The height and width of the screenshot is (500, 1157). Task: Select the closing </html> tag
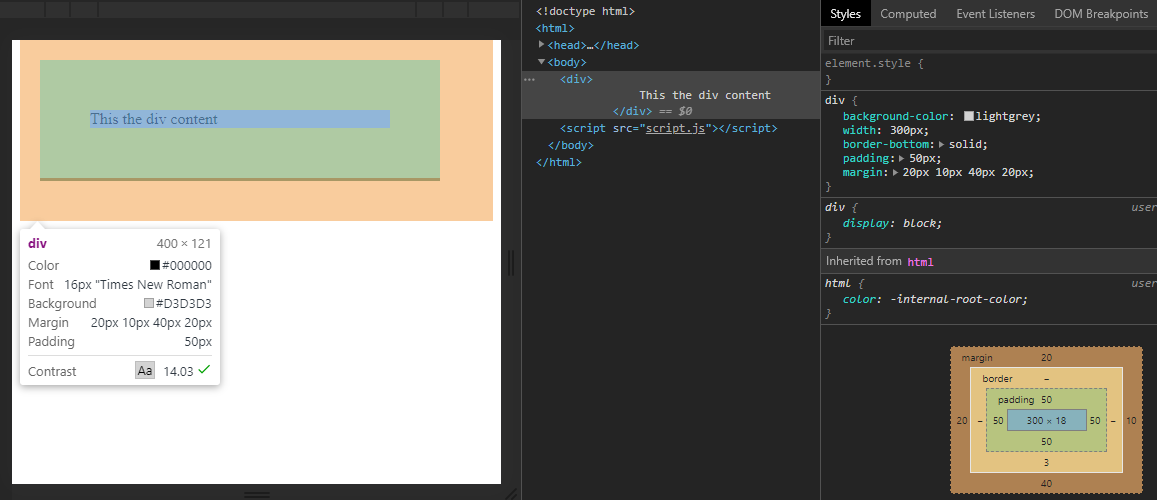click(559, 162)
